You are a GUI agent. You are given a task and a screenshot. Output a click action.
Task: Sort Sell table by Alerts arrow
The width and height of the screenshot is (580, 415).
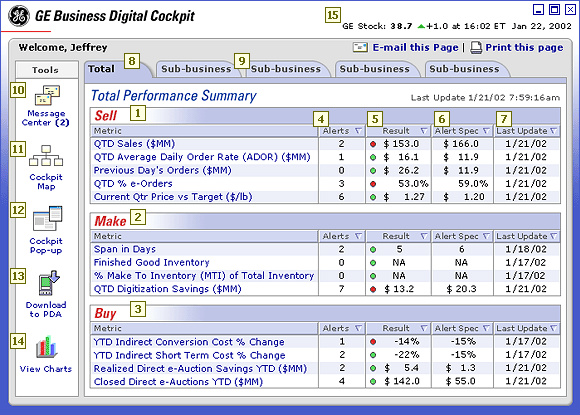[358, 131]
